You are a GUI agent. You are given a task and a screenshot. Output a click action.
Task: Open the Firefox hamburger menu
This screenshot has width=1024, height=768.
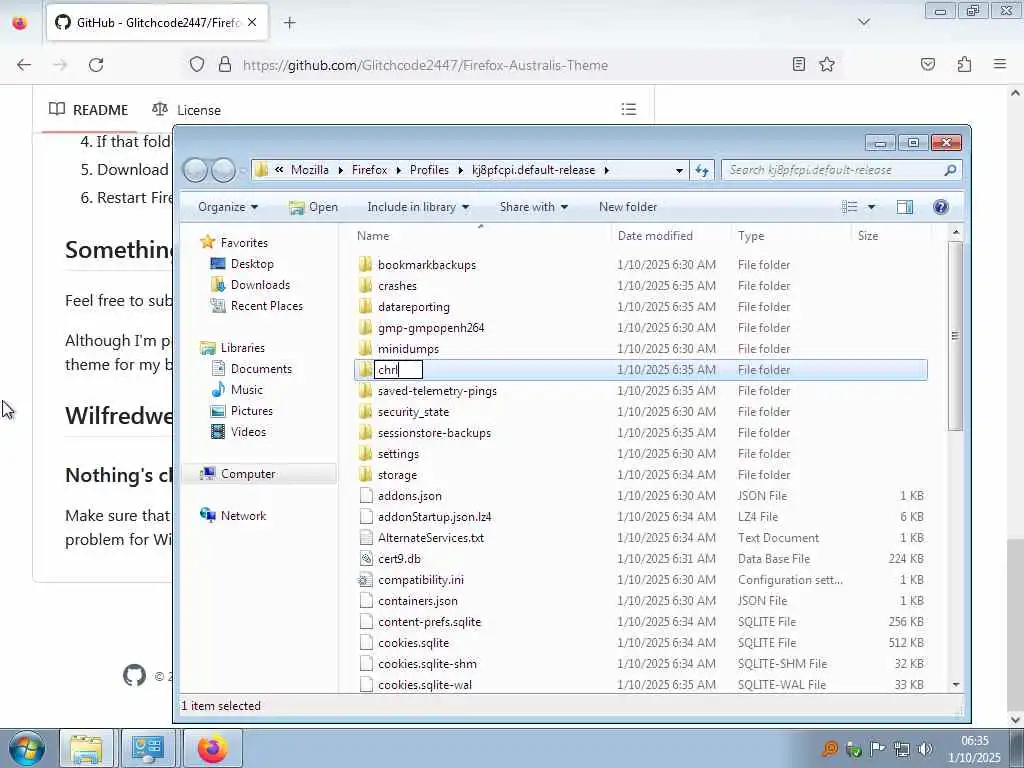point(1000,64)
